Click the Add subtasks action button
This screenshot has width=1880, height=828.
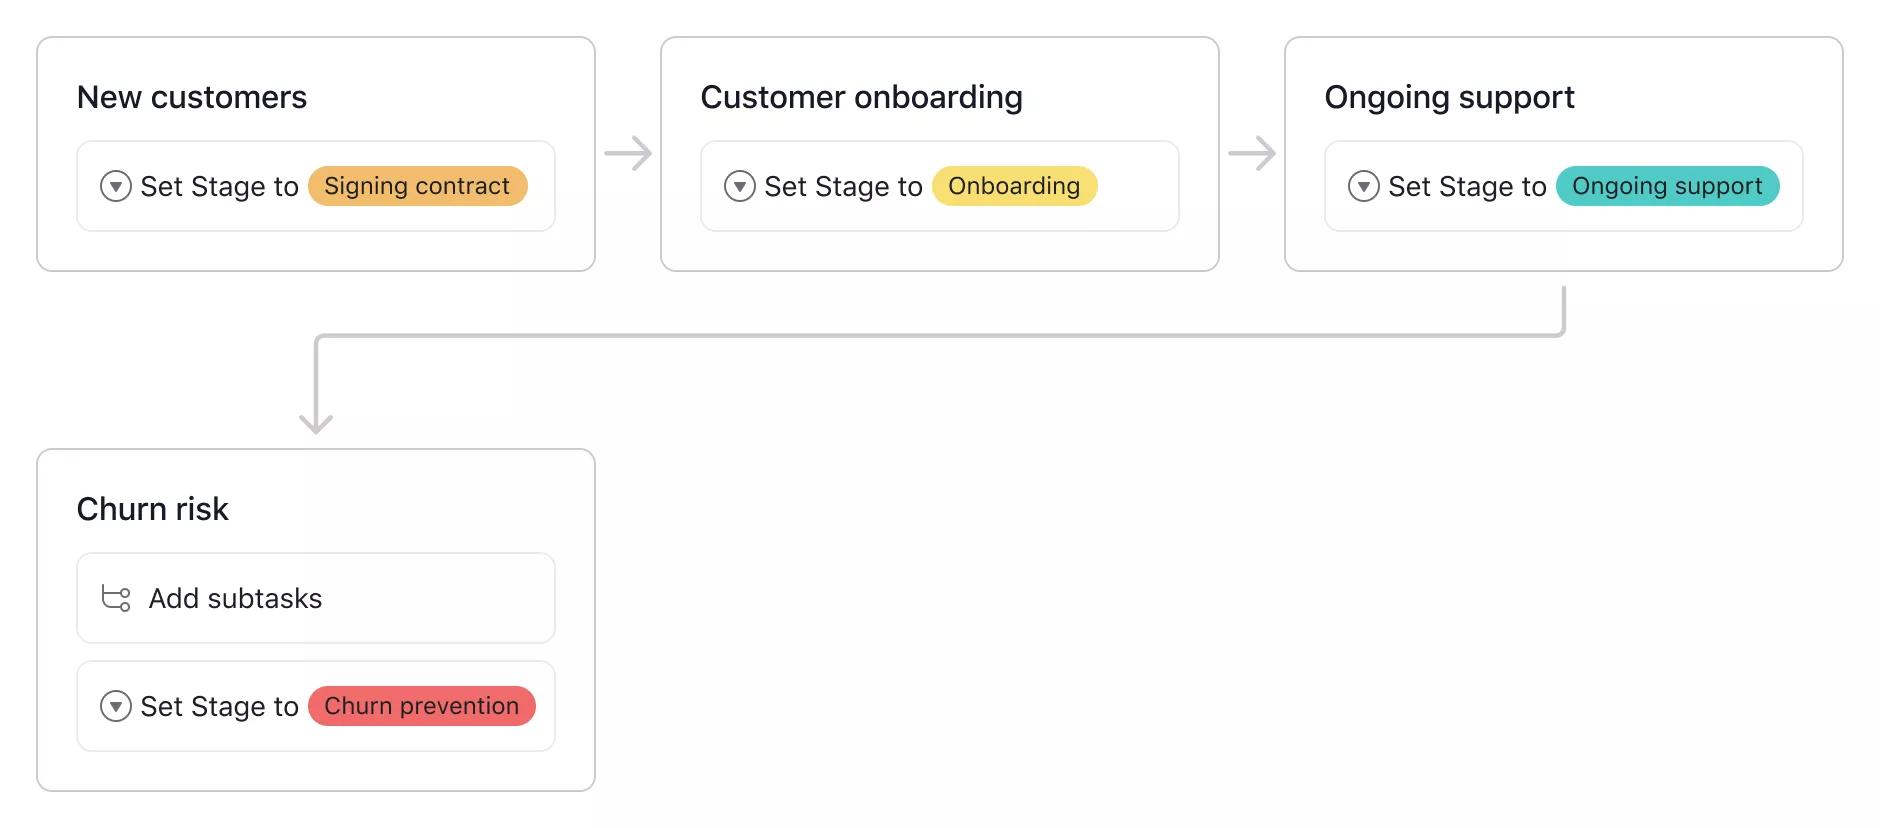[315, 598]
